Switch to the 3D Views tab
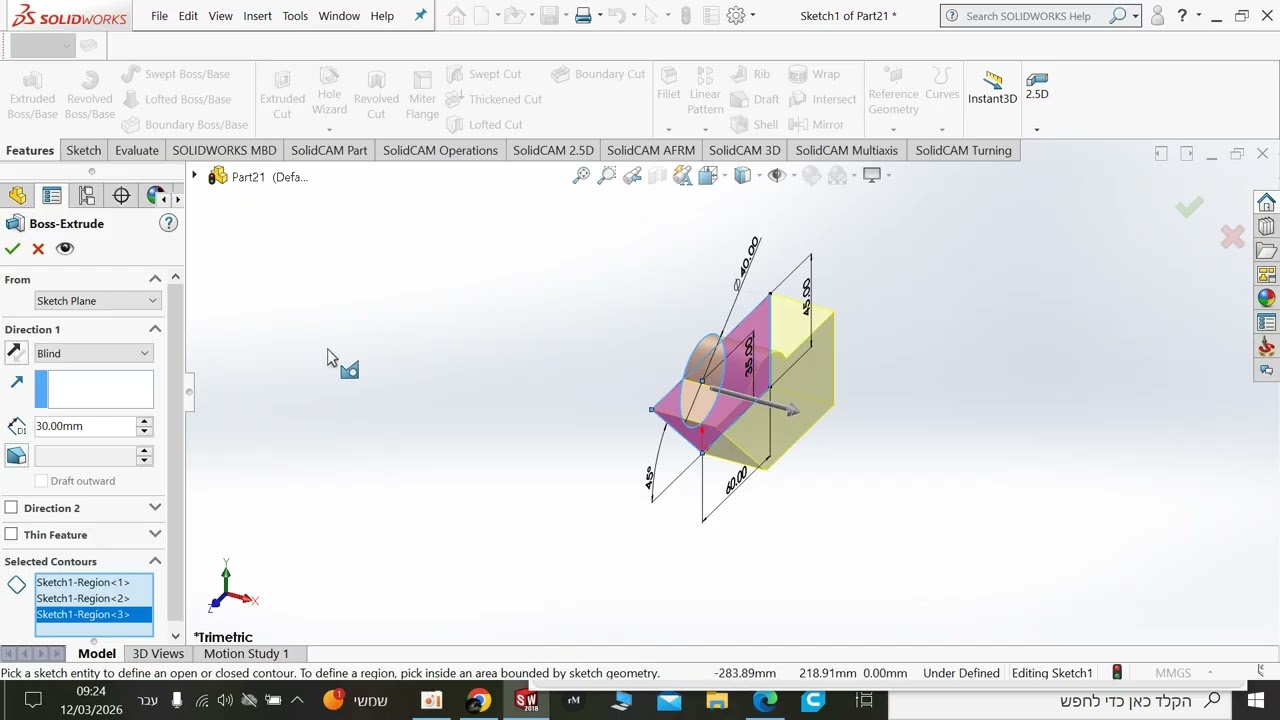Screen dimensions: 1280x720 158,654
